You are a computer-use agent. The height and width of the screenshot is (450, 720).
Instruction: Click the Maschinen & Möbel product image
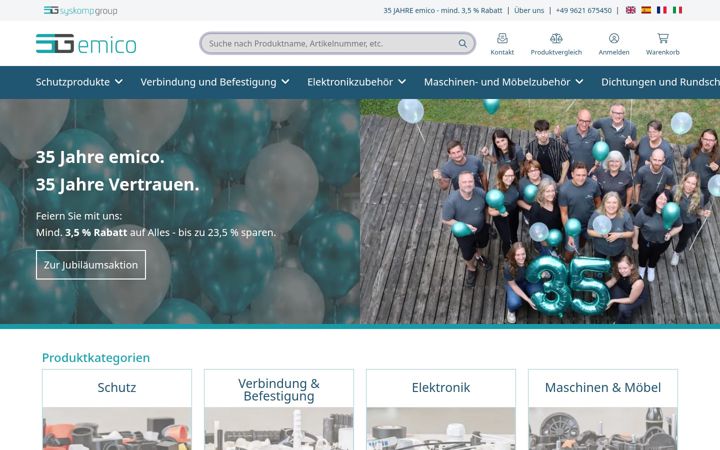click(603, 428)
